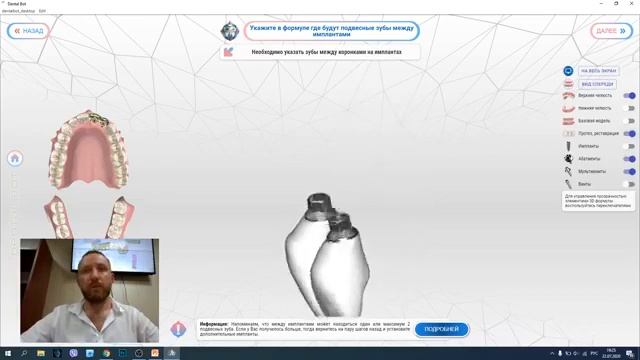Click the abutments icon
640x360 pixels.
(568, 159)
